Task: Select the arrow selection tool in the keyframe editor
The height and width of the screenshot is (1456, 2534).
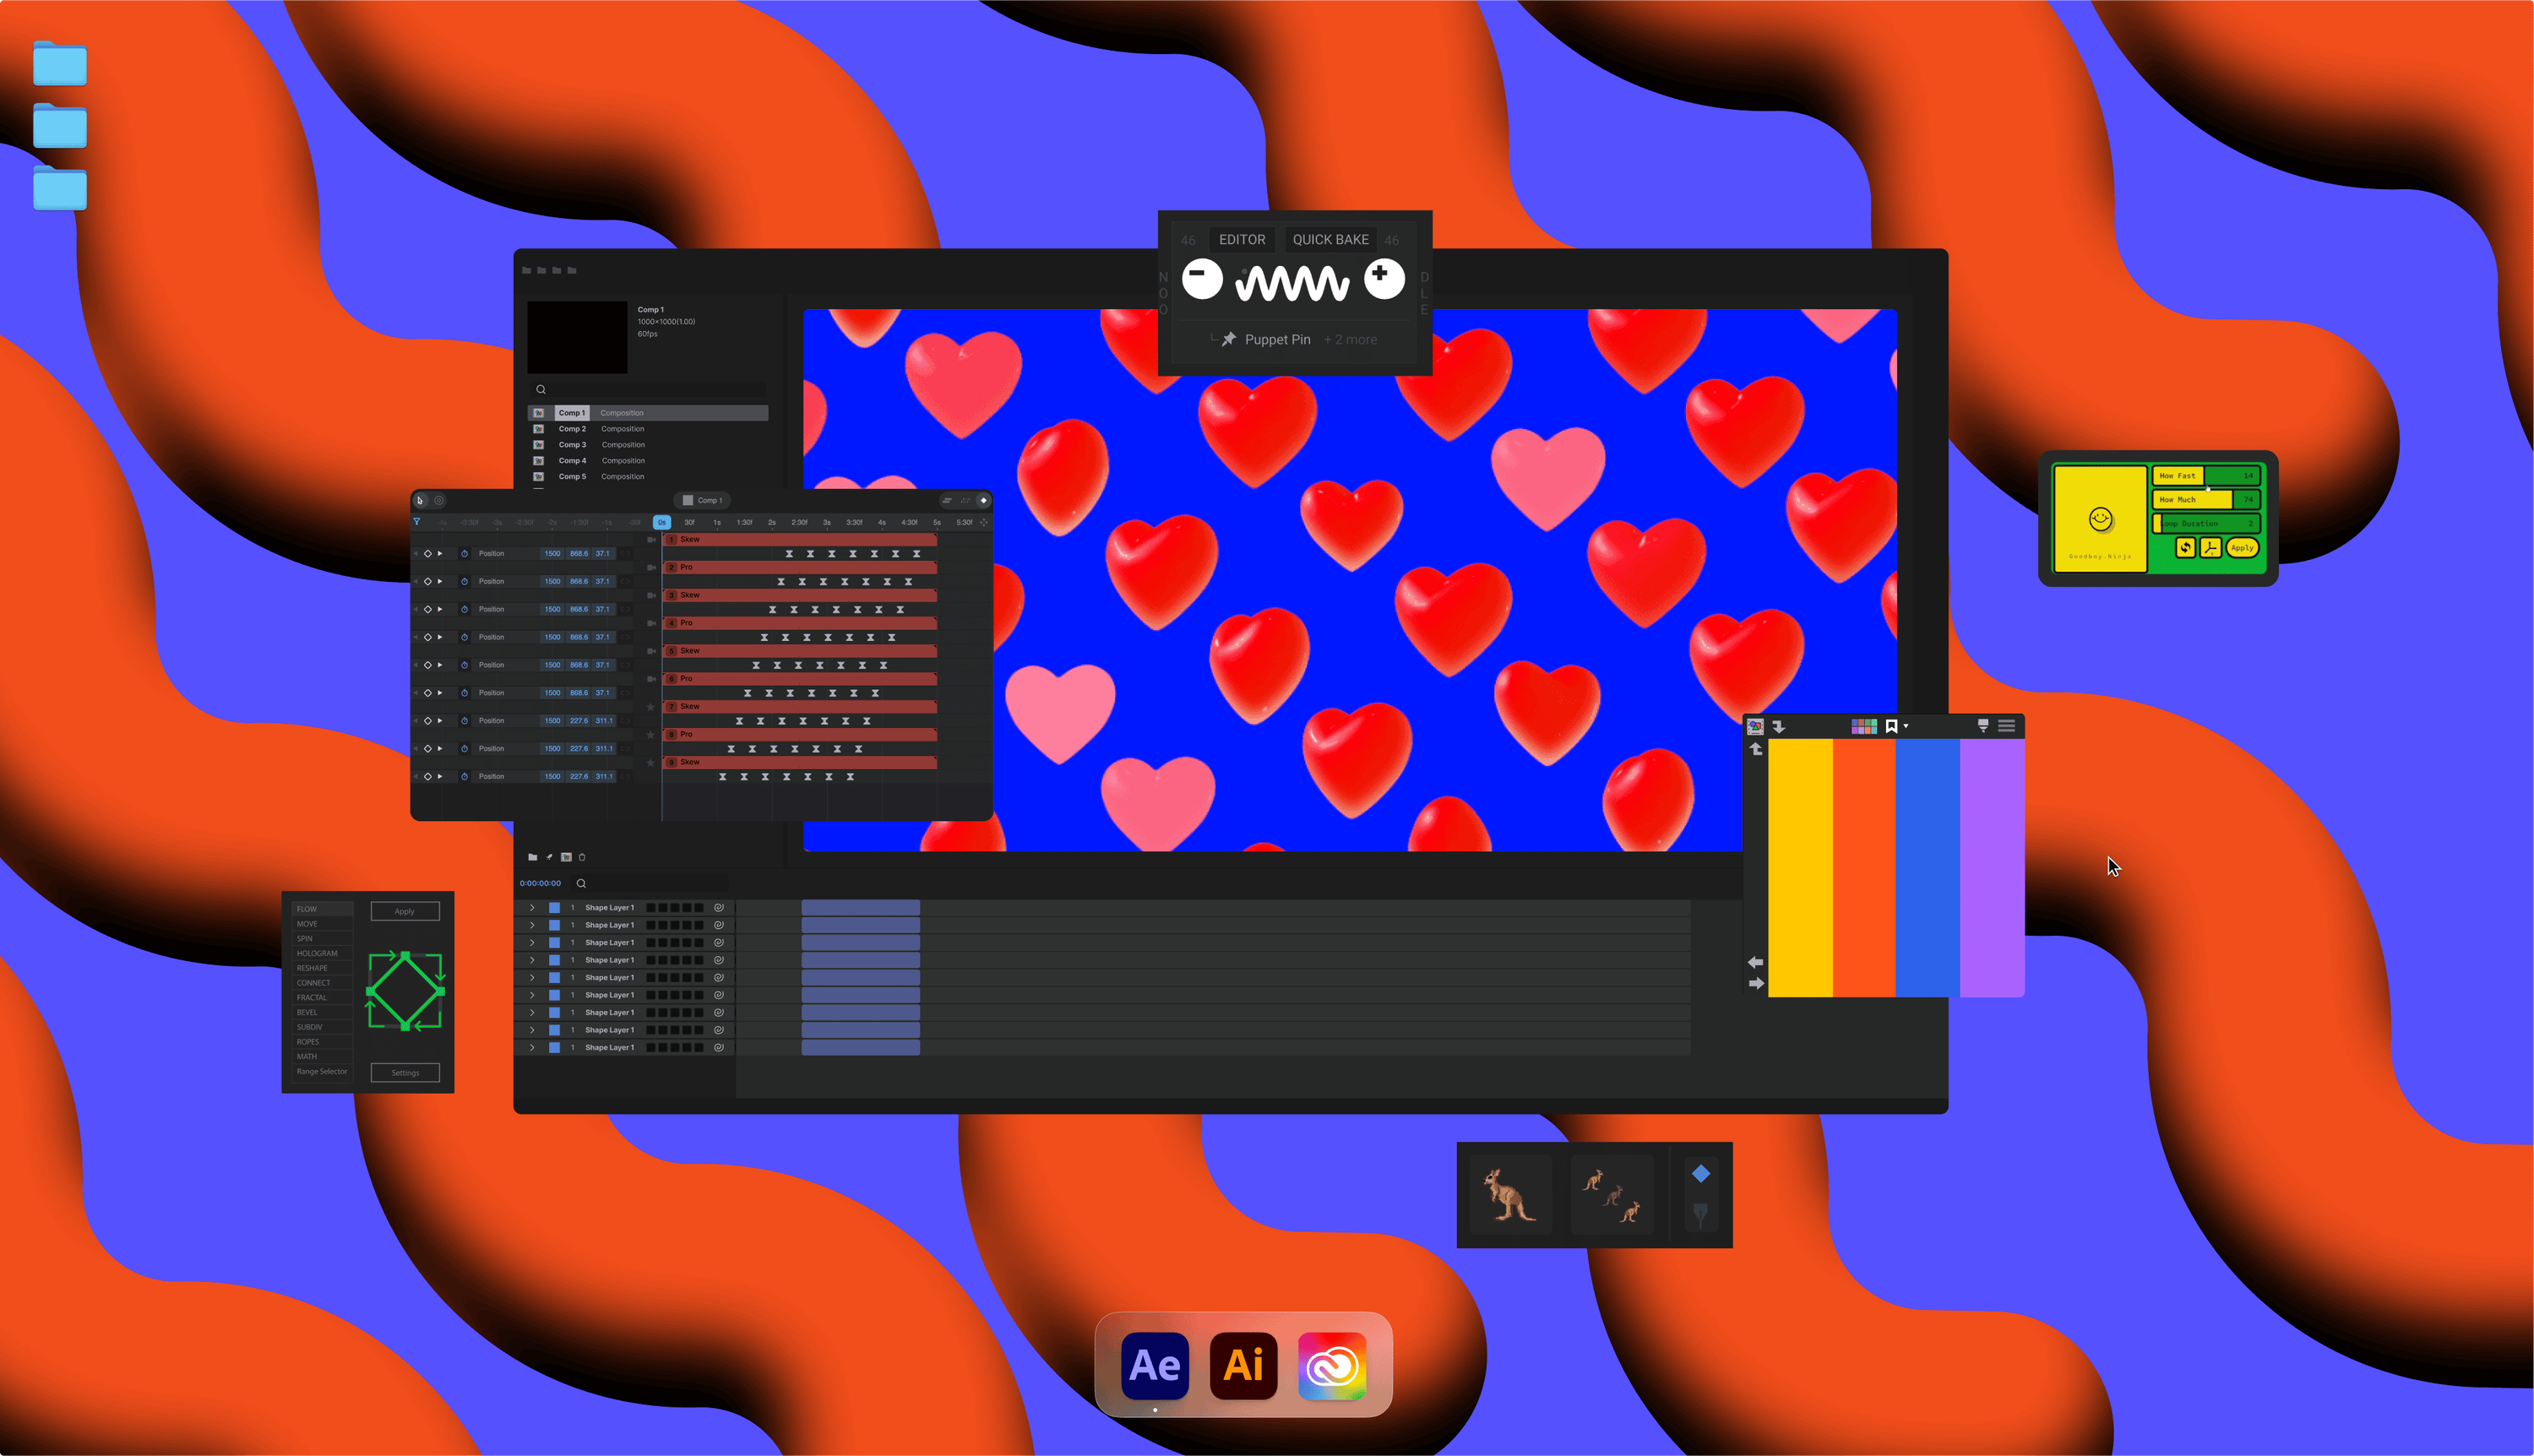Action: pos(420,500)
